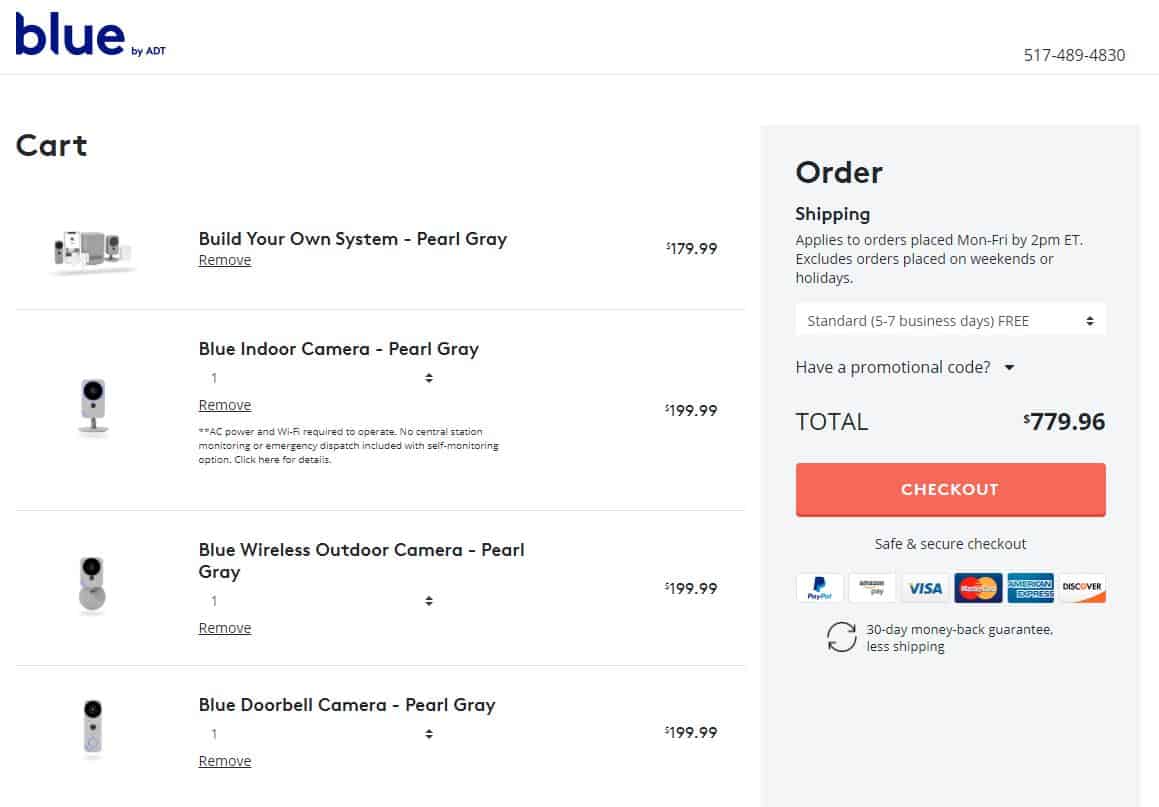Click the Blue Wireless Outdoor Camera image

click(x=92, y=586)
